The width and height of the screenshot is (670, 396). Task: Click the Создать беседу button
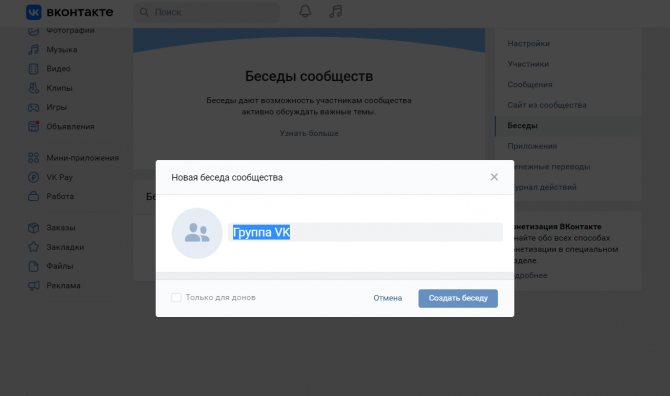tap(458, 298)
